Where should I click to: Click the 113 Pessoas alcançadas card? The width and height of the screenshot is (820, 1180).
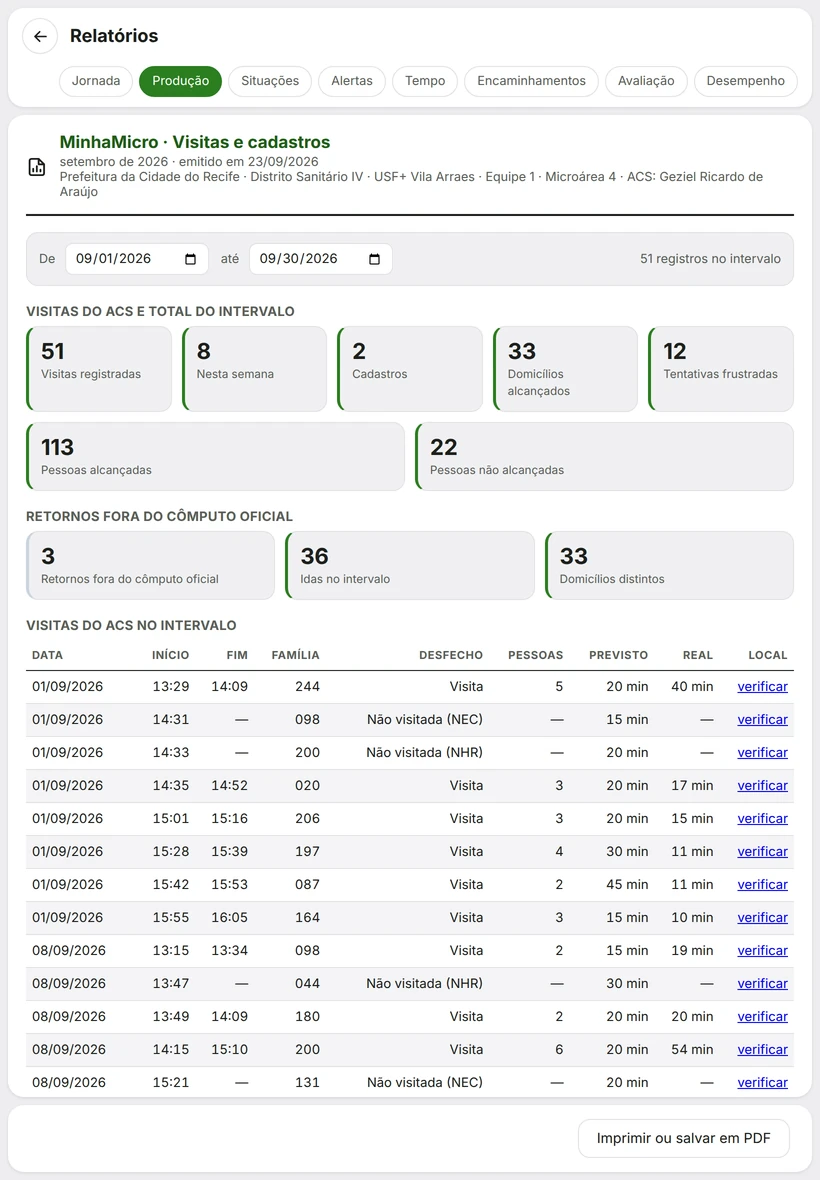click(215, 457)
